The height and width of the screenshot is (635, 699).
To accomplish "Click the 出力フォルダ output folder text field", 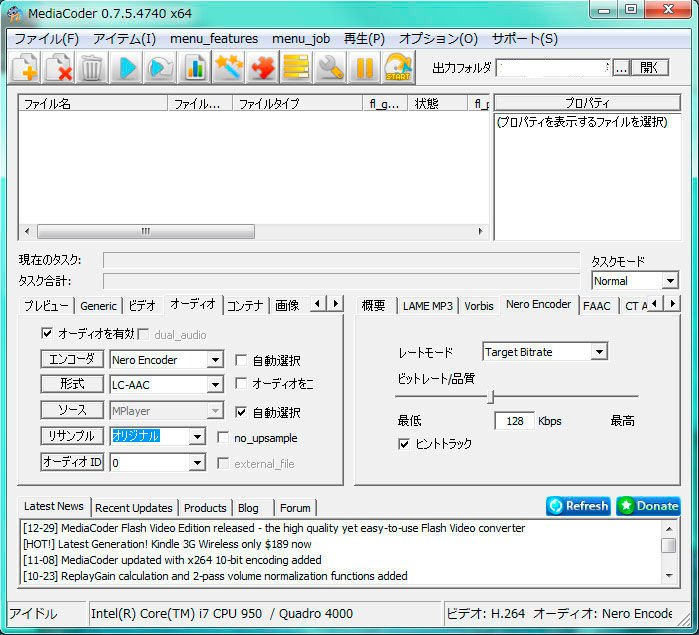I will tap(553, 68).
